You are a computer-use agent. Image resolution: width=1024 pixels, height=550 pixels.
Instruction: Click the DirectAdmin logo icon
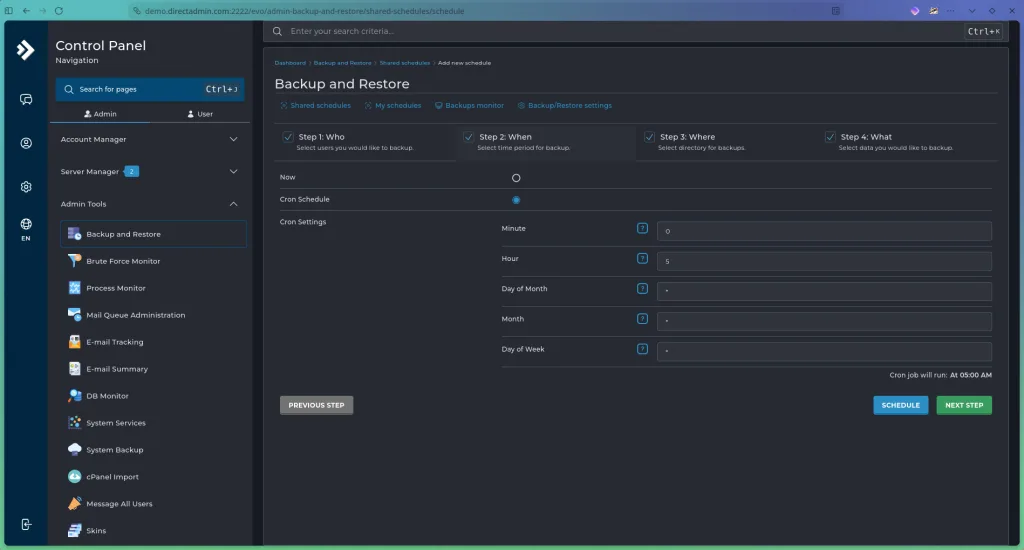pyautogui.click(x=25, y=50)
